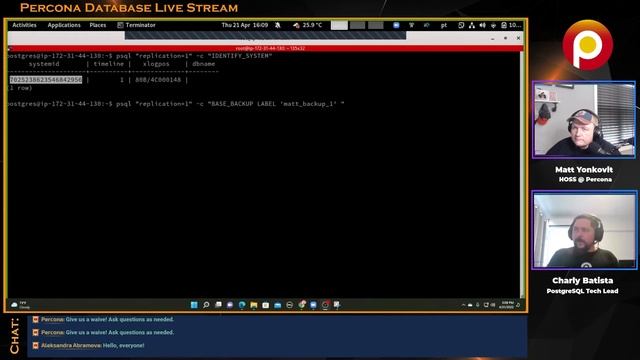This screenshot has height=360, width=640.
Task: Open the volume speaker icon in top bar
Action: (x=482, y=25)
